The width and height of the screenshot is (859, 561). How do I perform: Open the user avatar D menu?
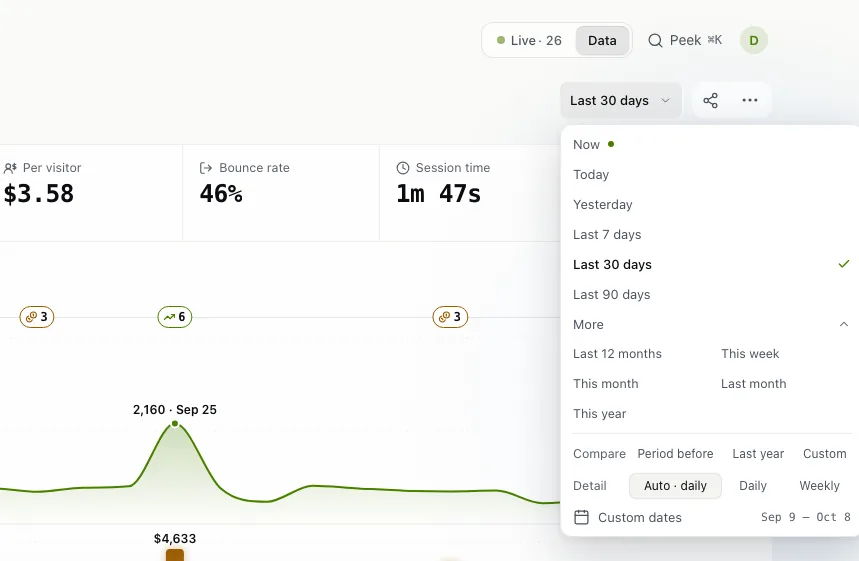point(754,41)
